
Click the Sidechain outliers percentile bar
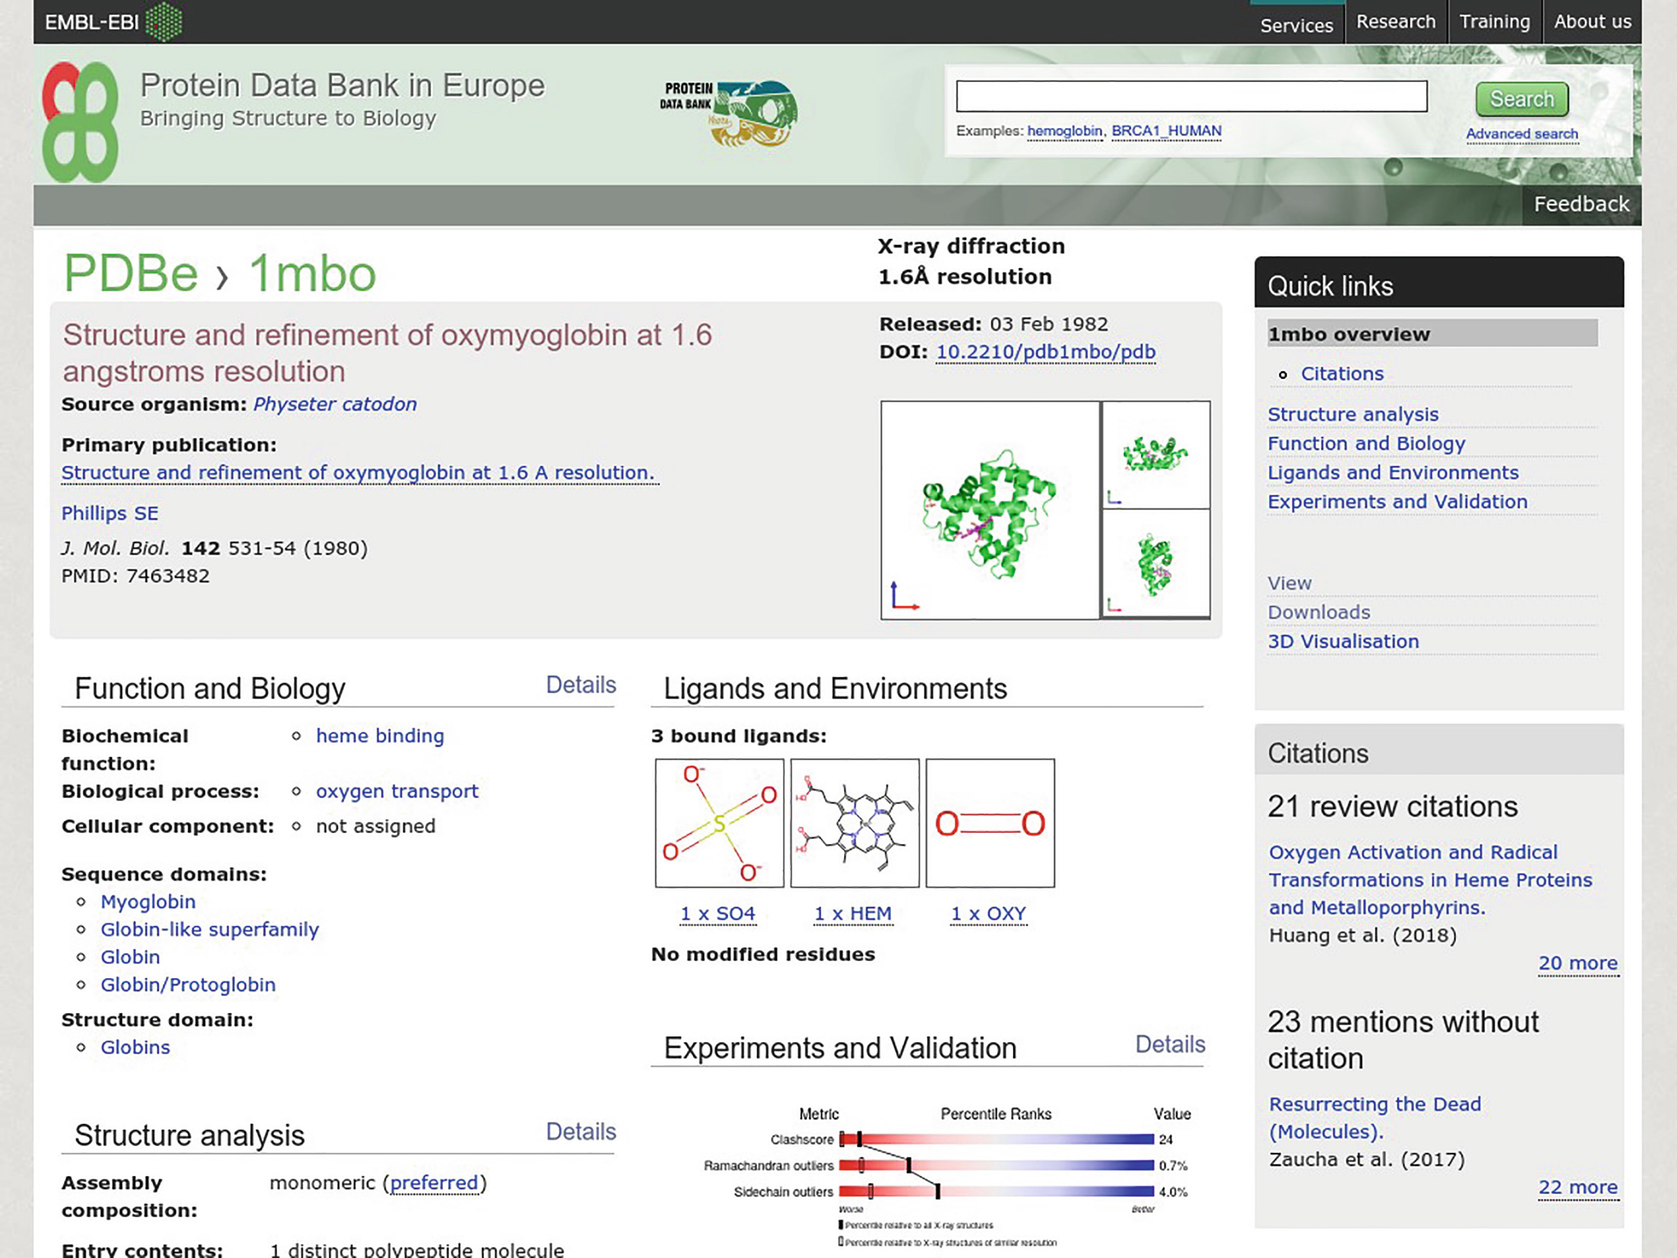click(x=996, y=1191)
